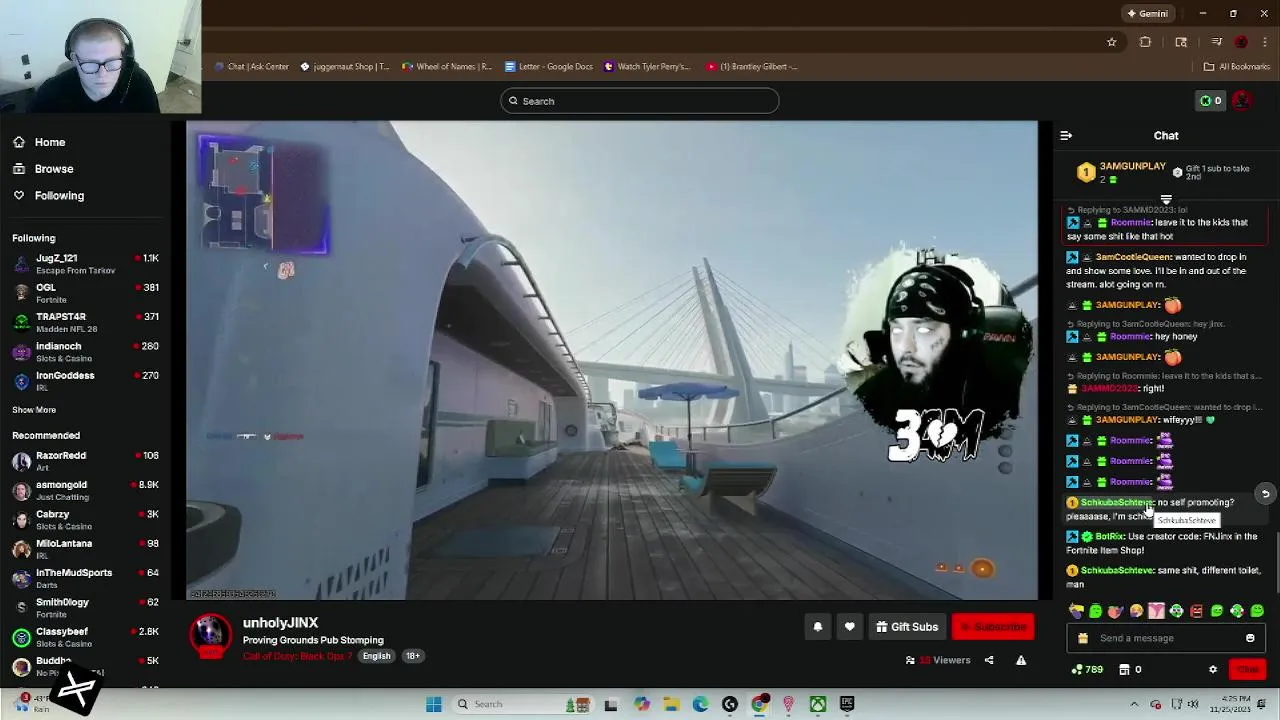Screen dimensions: 1280x720
Task: Collapse the chat panel
Action: click(x=1066, y=136)
